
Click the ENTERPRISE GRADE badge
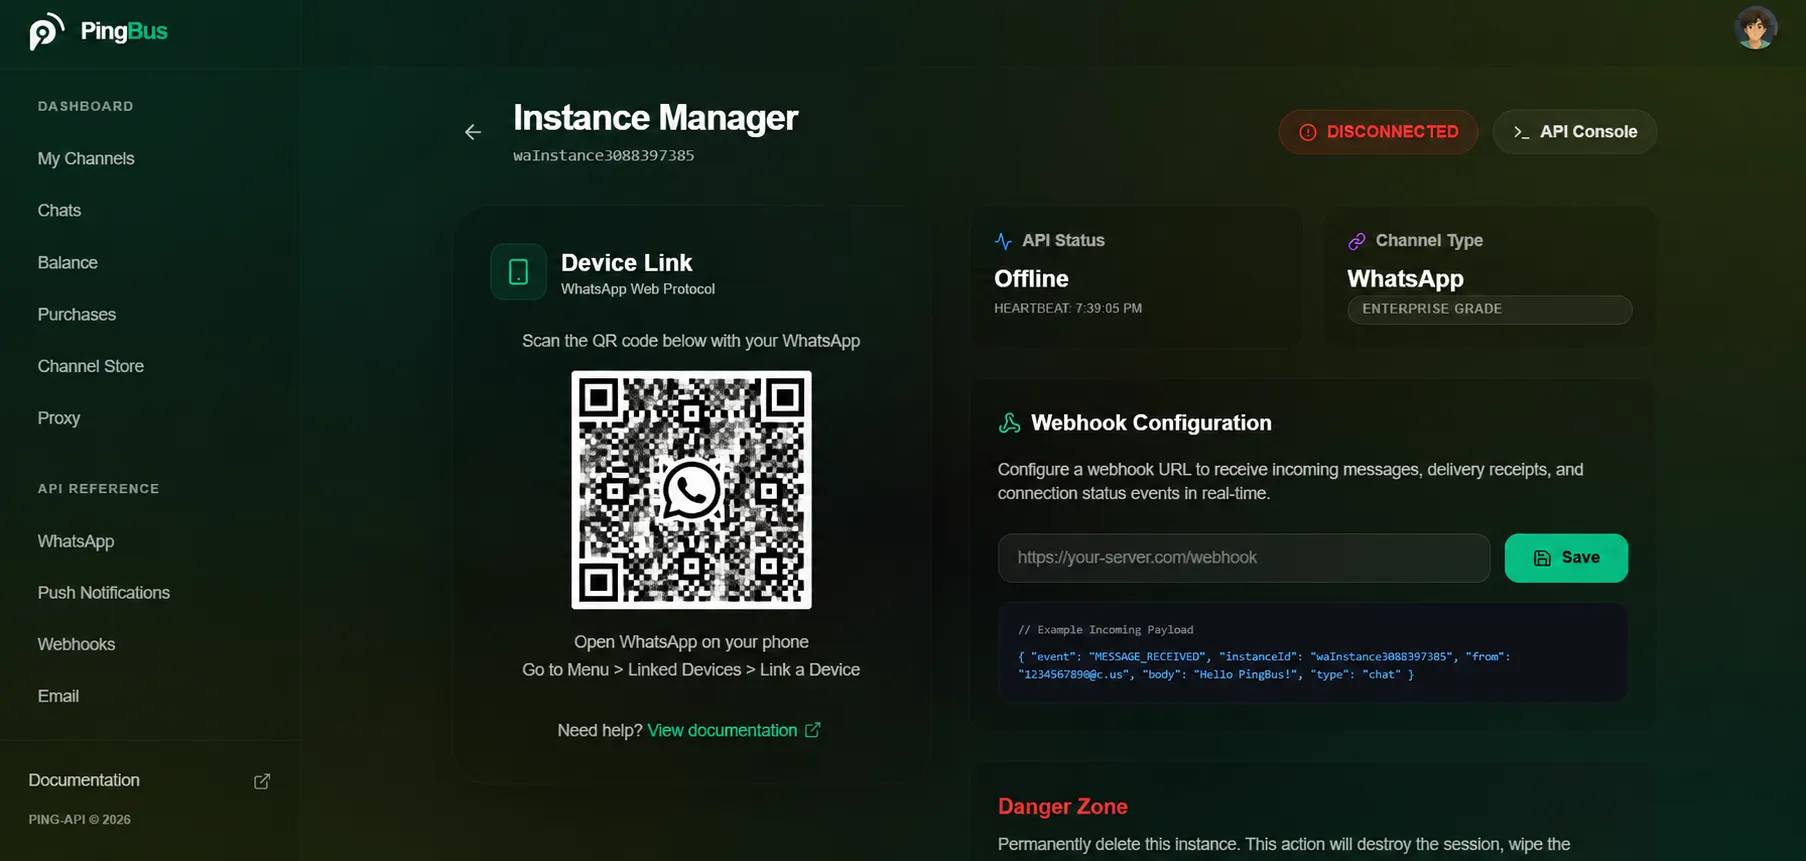pos(1490,309)
